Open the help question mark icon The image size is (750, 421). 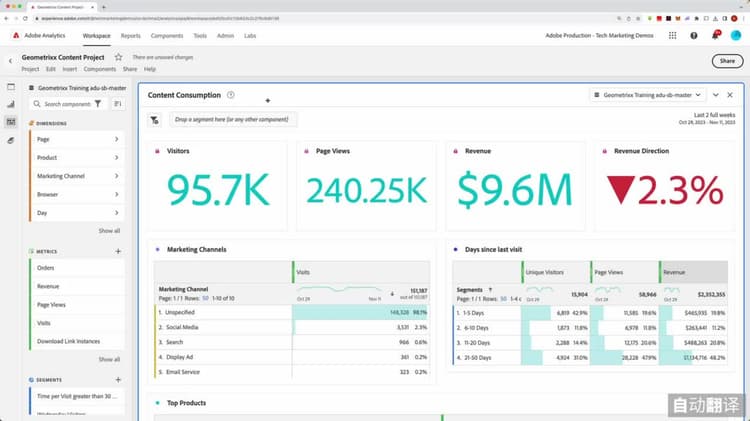694,35
